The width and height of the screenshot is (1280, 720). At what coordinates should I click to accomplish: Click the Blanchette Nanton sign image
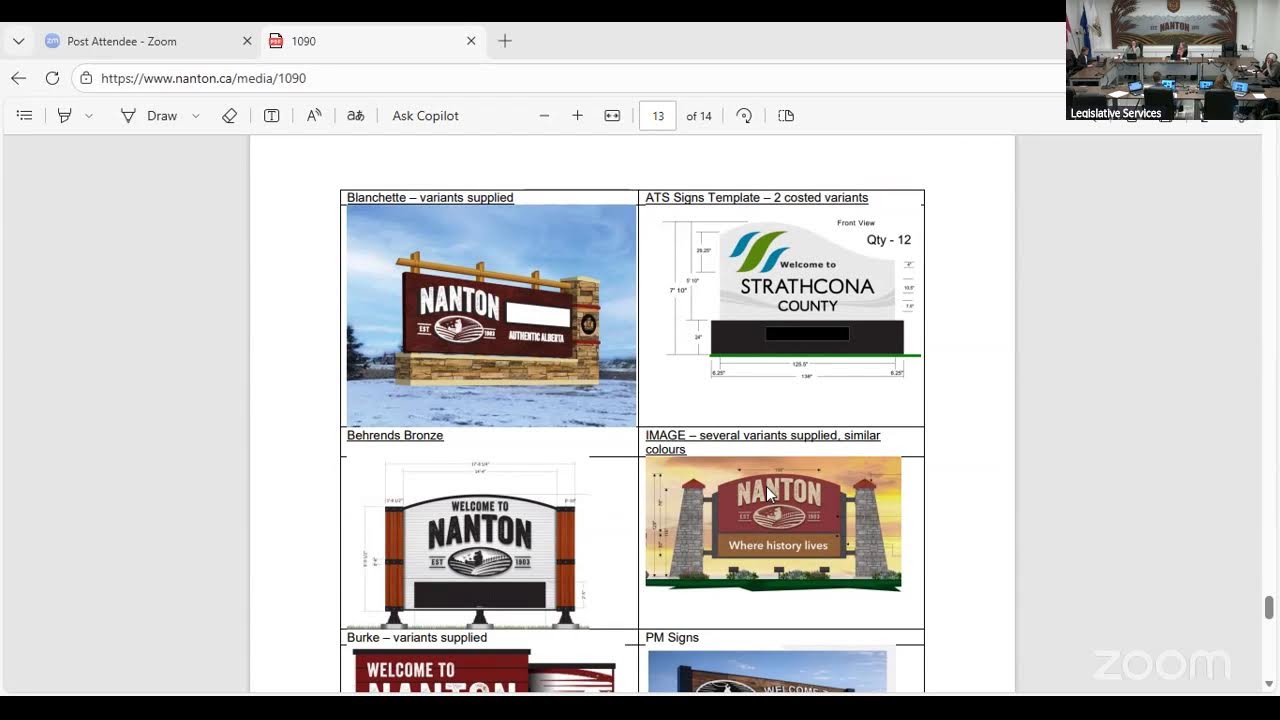(491, 316)
